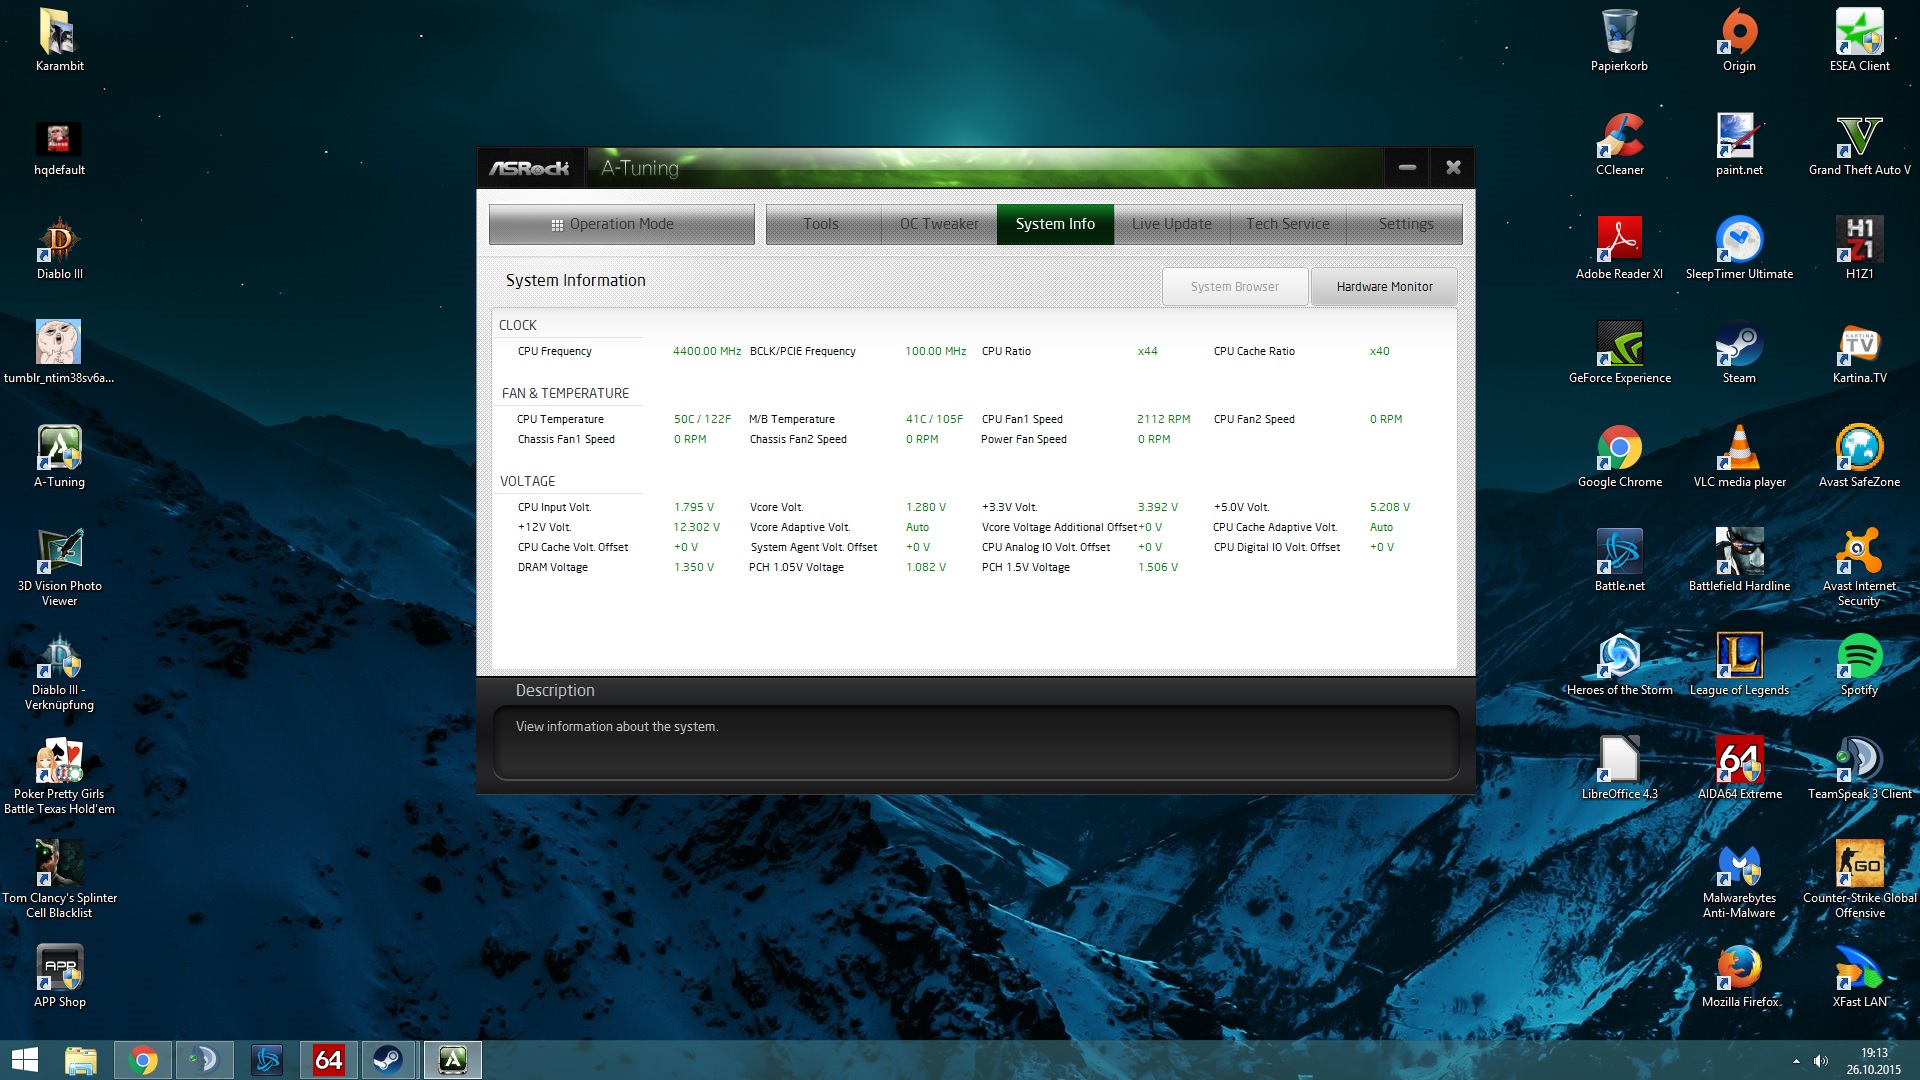Click the League of Legends icon
Viewport: 1920px width, 1080px height.
click(x=1739, y=658)
